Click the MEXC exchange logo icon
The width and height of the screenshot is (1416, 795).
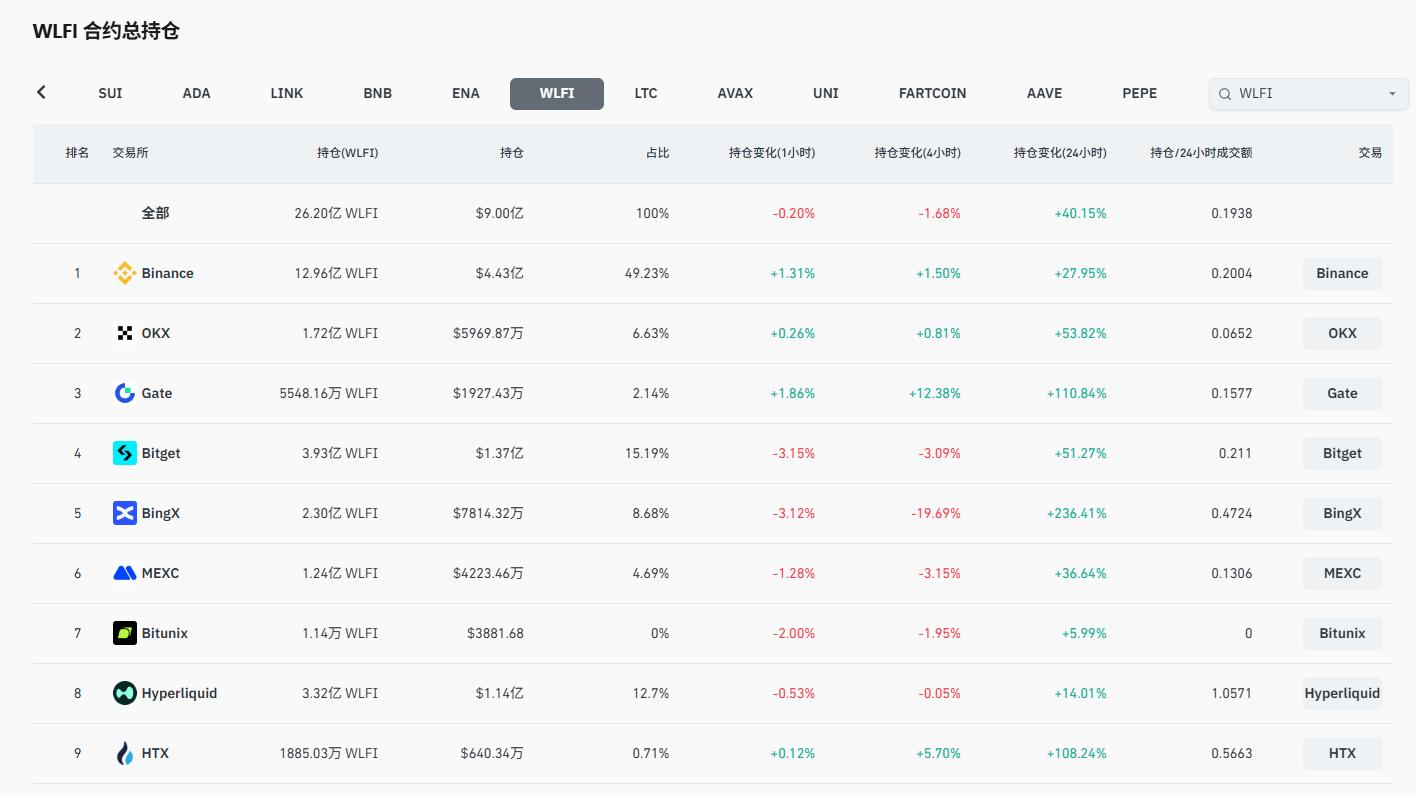coord(124,573)
